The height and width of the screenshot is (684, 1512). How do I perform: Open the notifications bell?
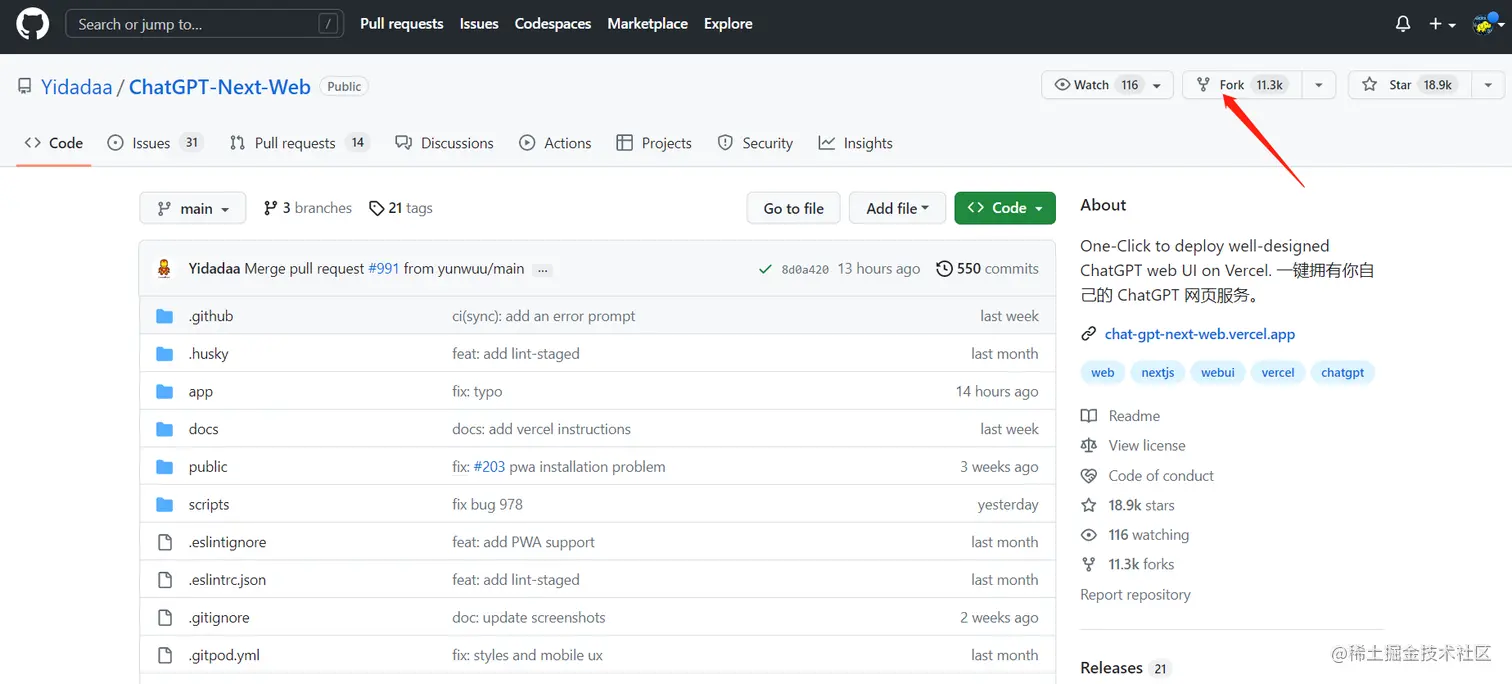coord(1402,23)
